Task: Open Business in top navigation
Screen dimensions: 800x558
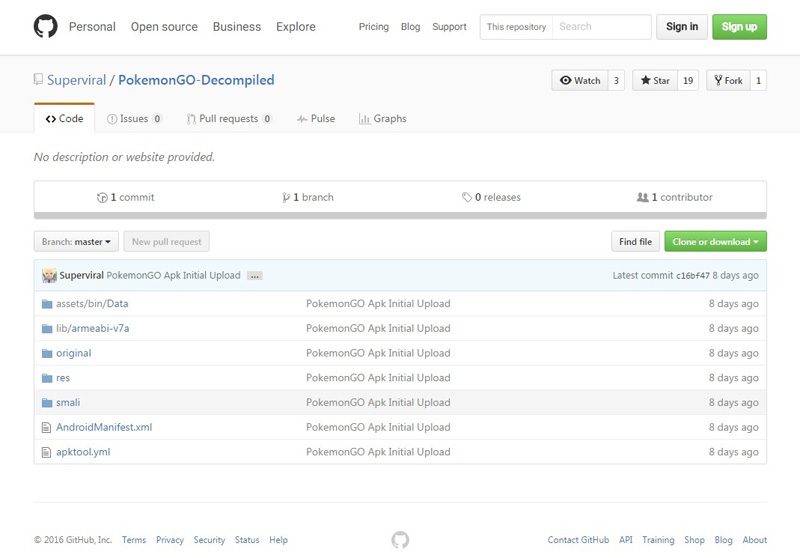Action: (x=237, y=27)
